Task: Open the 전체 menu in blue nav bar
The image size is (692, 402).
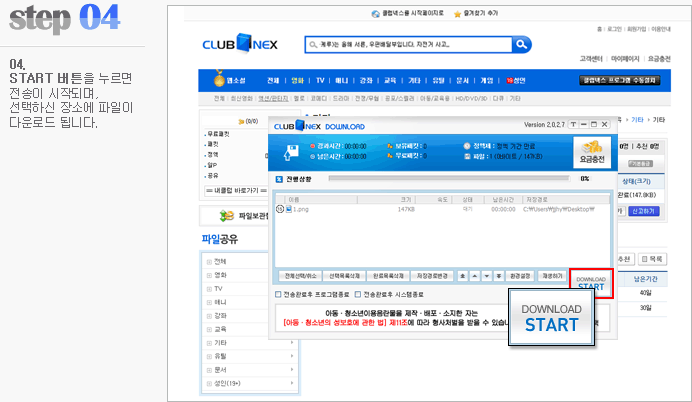Action: click(x=273, y=80)
